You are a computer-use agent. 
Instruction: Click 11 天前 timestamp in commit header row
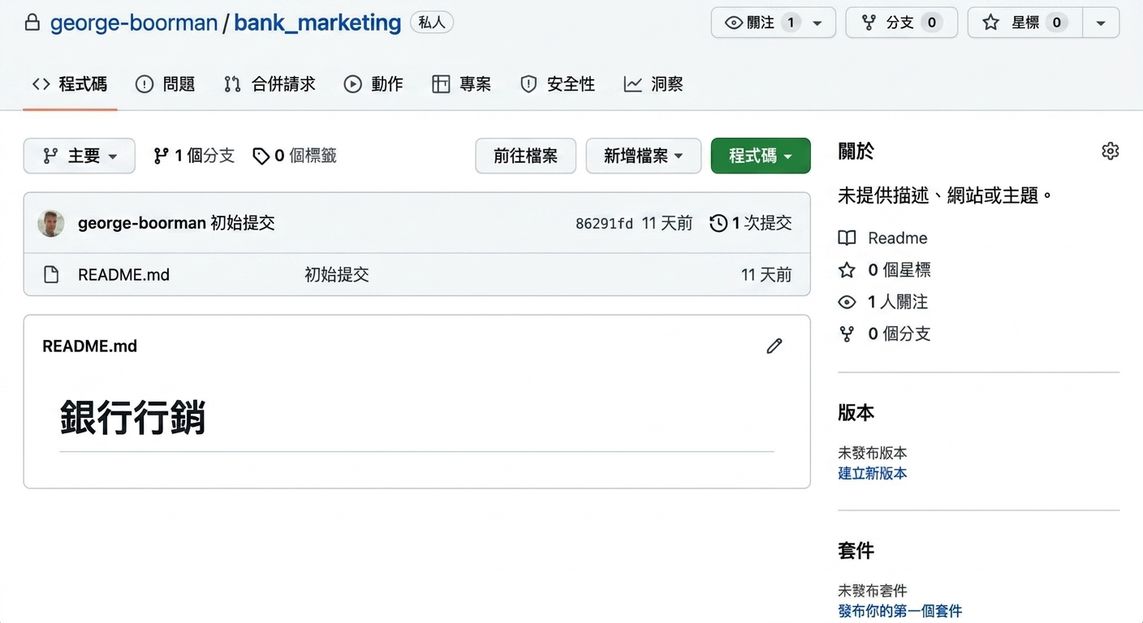(x=667, y=223)
